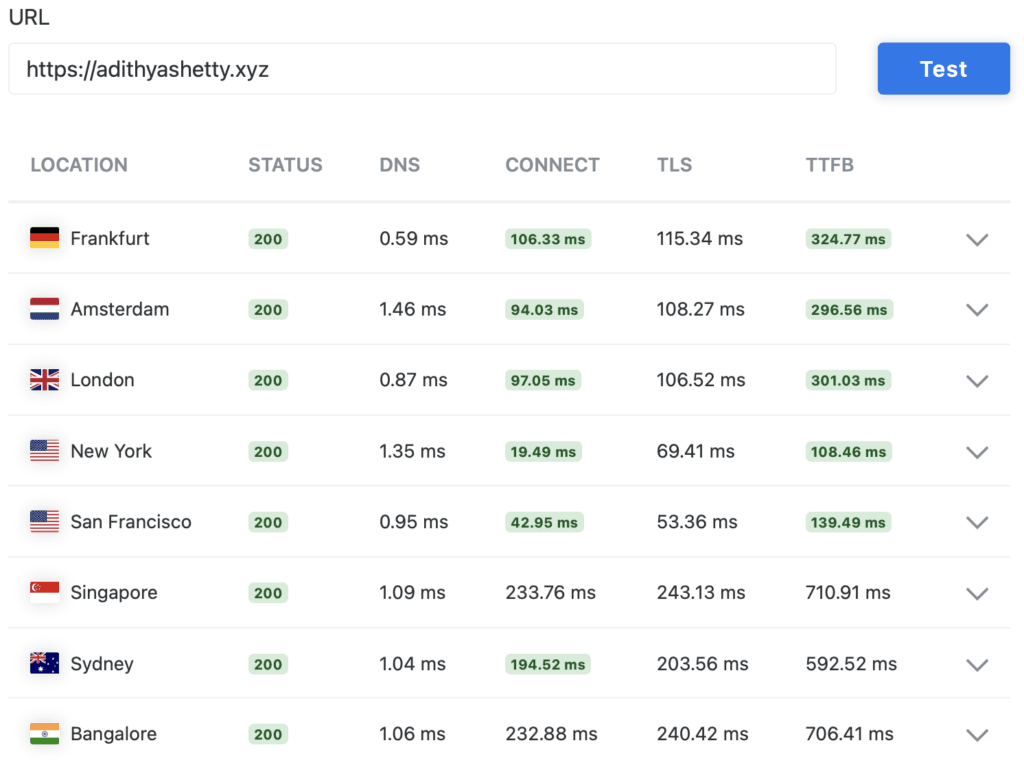Click the Netherlands flag icon for Amsterdam
The image size is (1024, 767).
(x=44, y=309)
